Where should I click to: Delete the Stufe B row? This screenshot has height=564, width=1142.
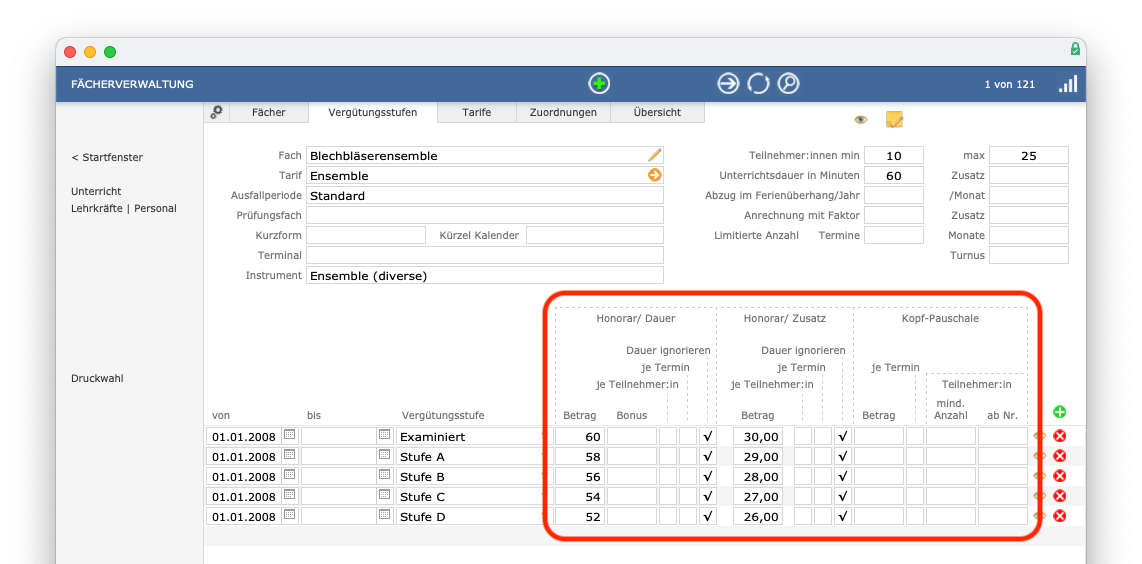1060,476
